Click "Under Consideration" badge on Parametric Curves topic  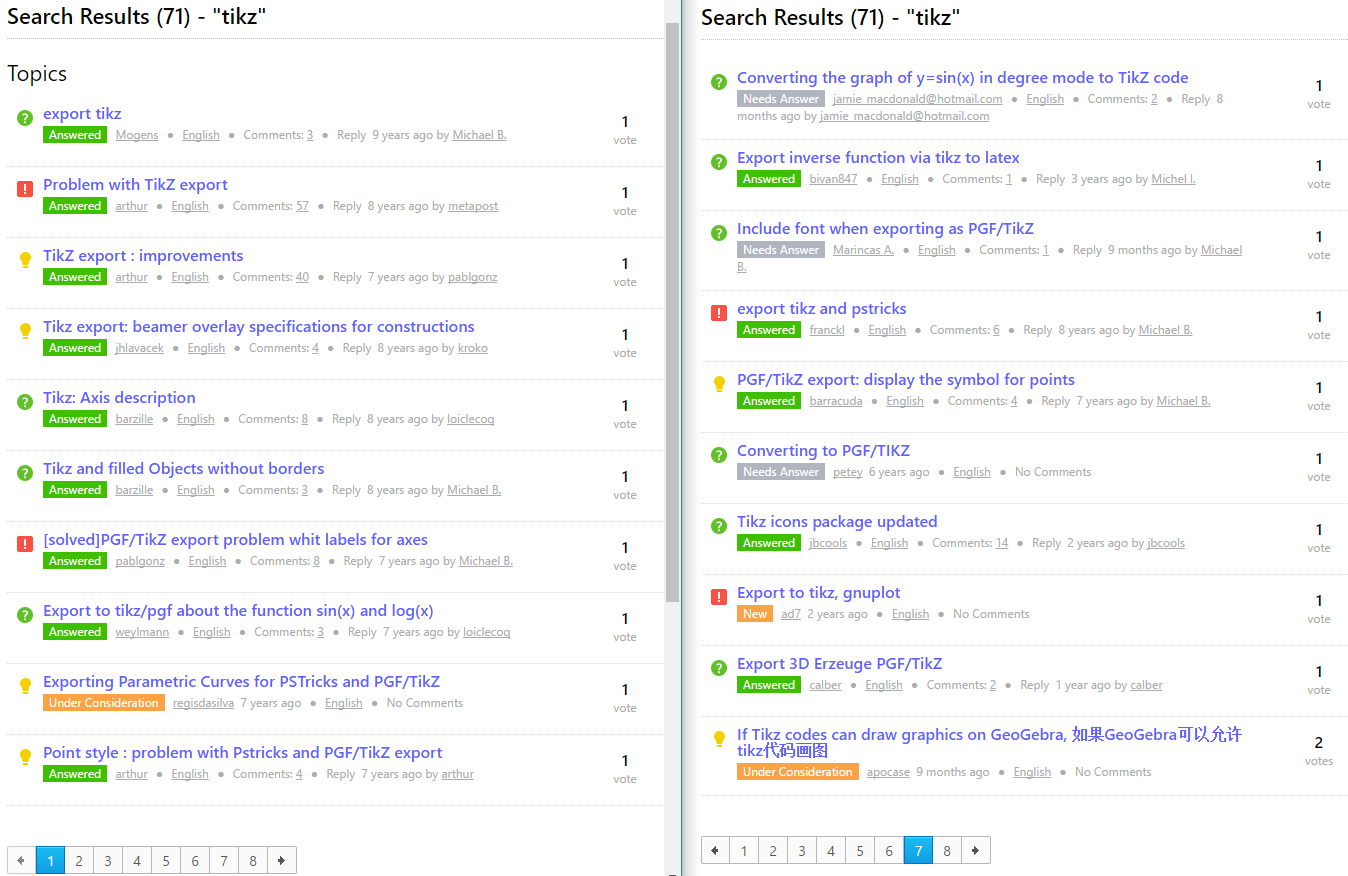pos(104,703)
